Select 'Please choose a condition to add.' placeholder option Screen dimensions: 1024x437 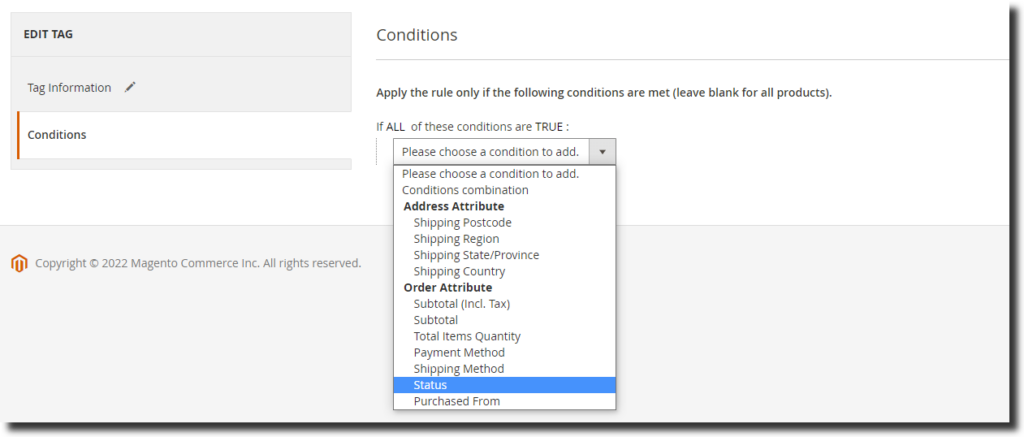(x=490, y=174)
